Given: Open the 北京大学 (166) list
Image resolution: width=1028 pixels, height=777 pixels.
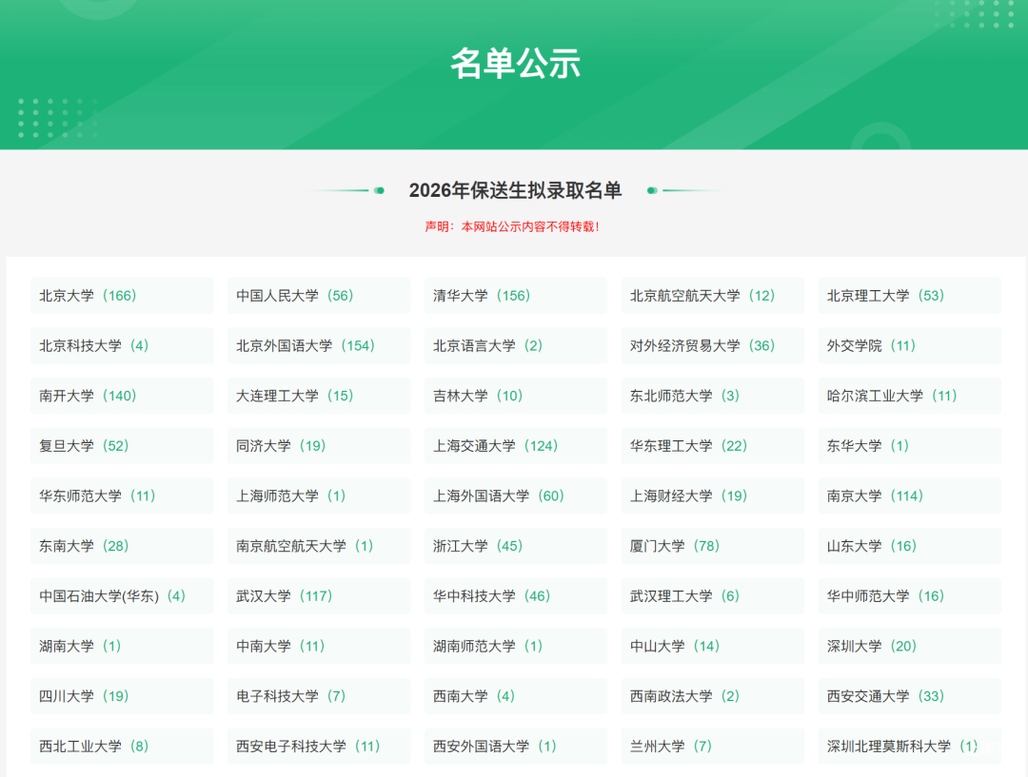Looking at the screenshot, I should pos(122,296).
